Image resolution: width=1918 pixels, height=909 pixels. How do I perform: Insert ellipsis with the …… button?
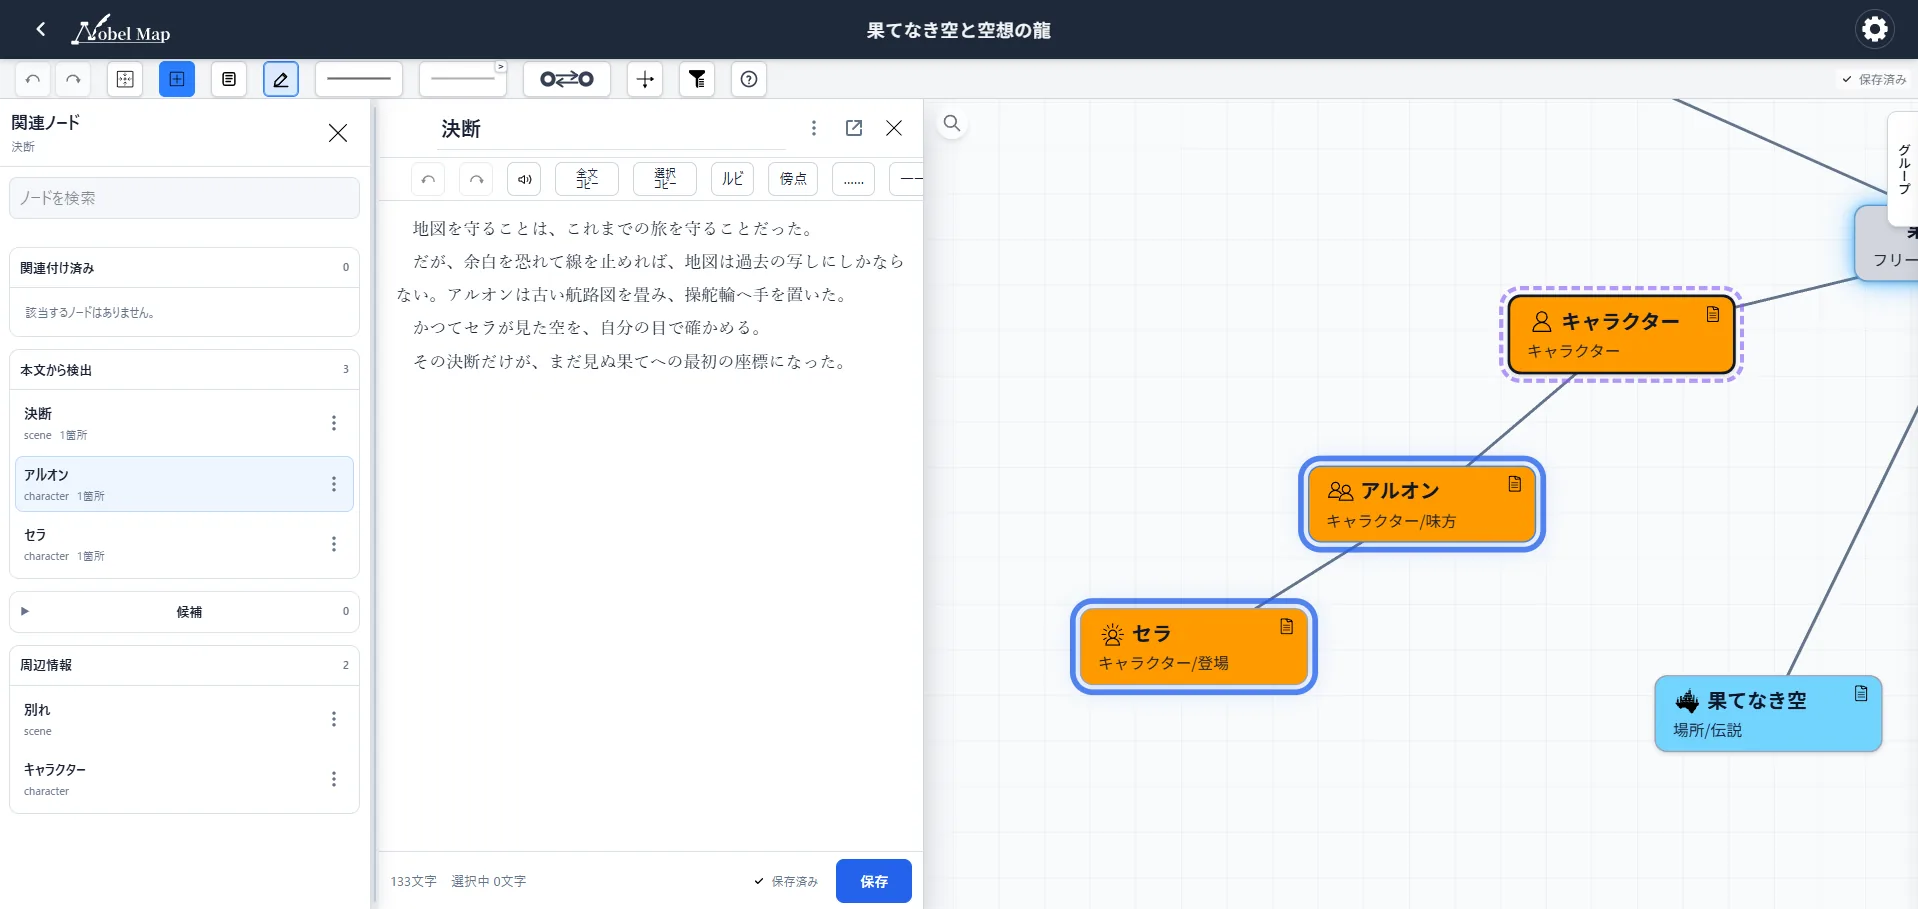tap(854, 179)
